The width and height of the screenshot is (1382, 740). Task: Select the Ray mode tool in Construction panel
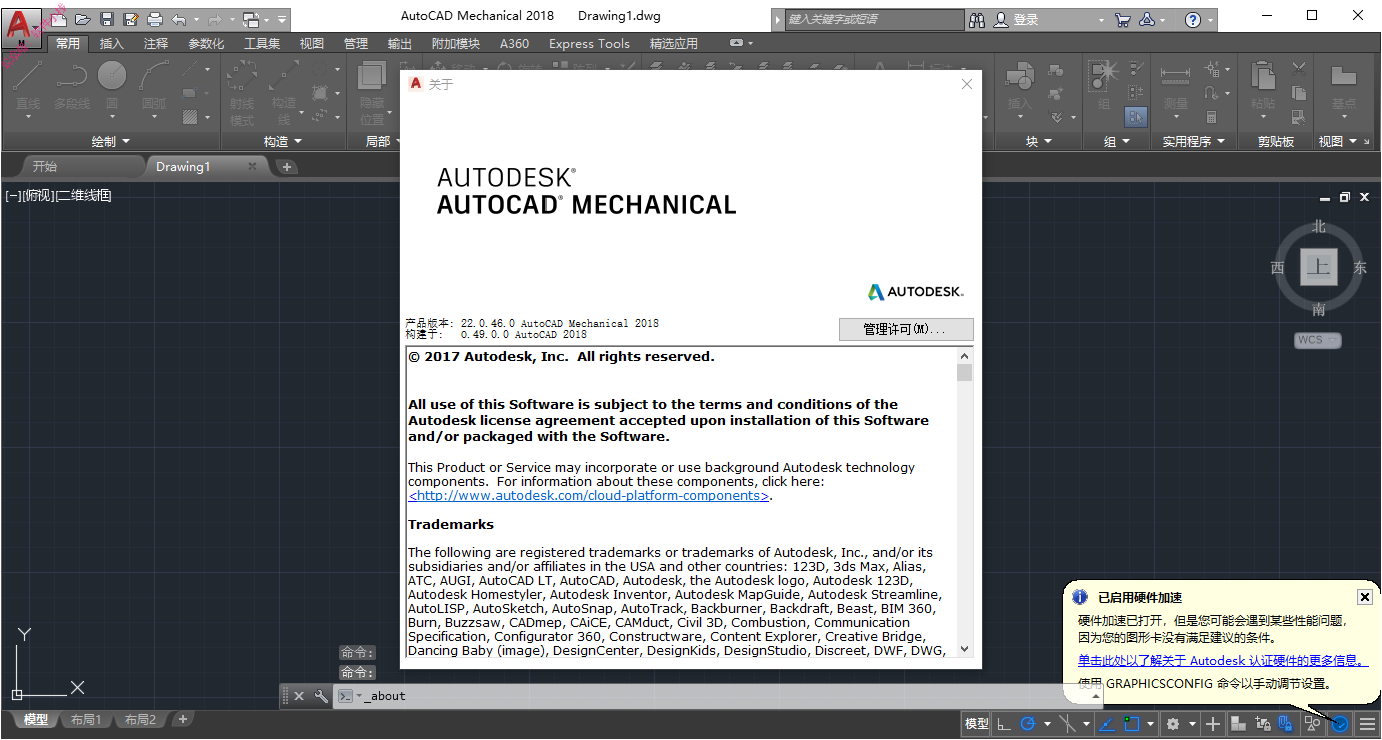tap(241, 92)
